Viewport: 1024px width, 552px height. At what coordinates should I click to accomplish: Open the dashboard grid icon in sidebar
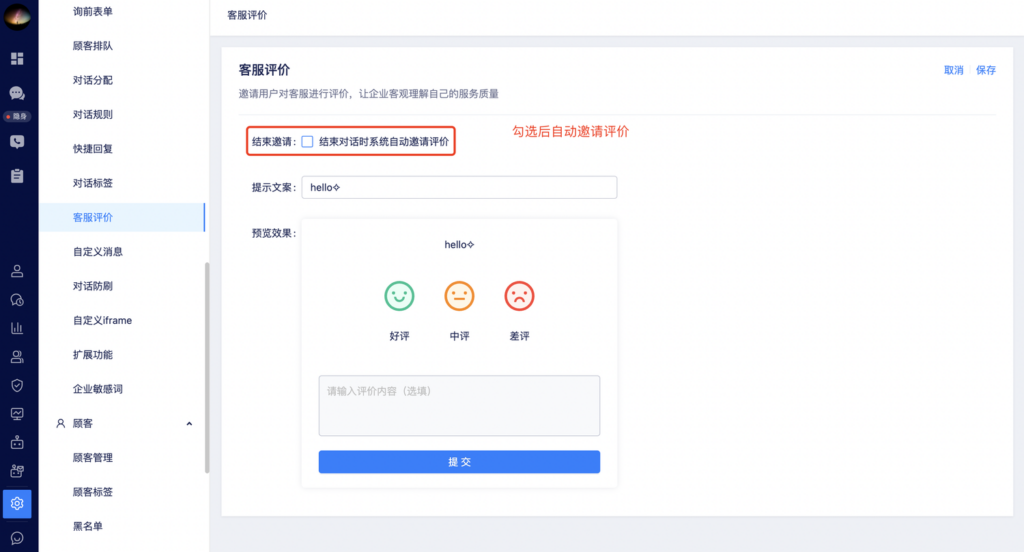point(17,59)
